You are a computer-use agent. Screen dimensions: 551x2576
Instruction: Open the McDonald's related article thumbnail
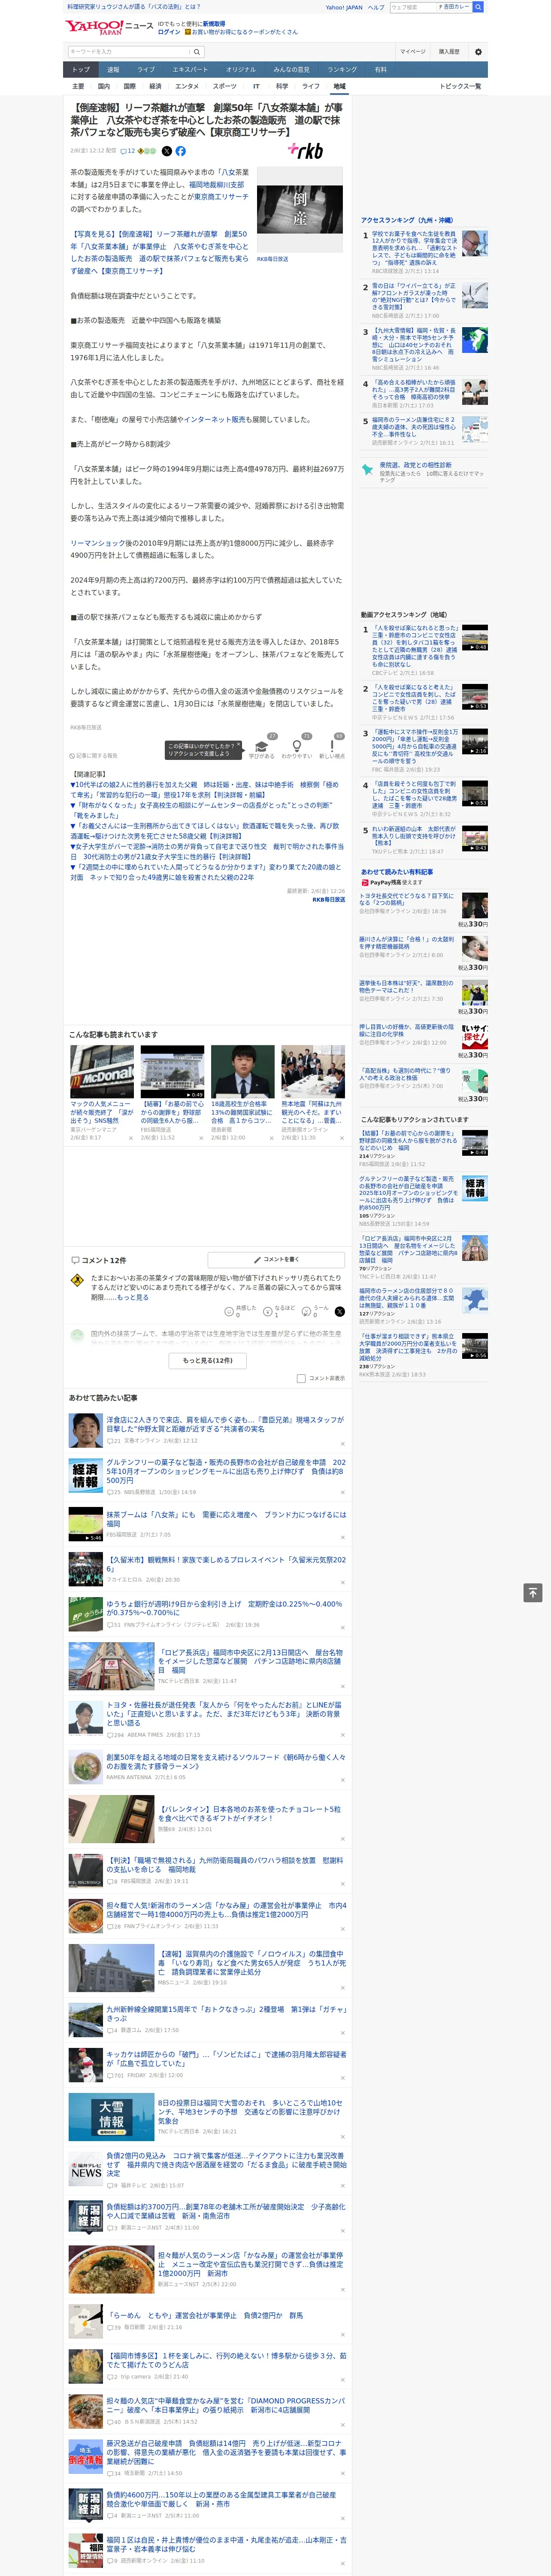tap(102, 1071)
